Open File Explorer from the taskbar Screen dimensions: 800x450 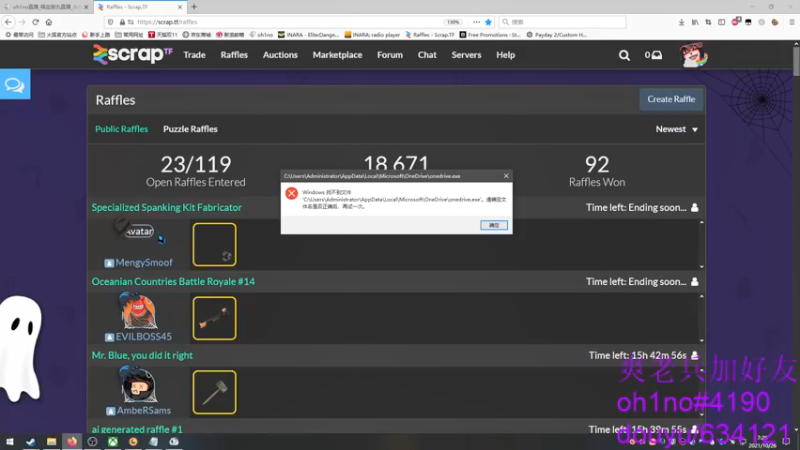click(51, 441)
